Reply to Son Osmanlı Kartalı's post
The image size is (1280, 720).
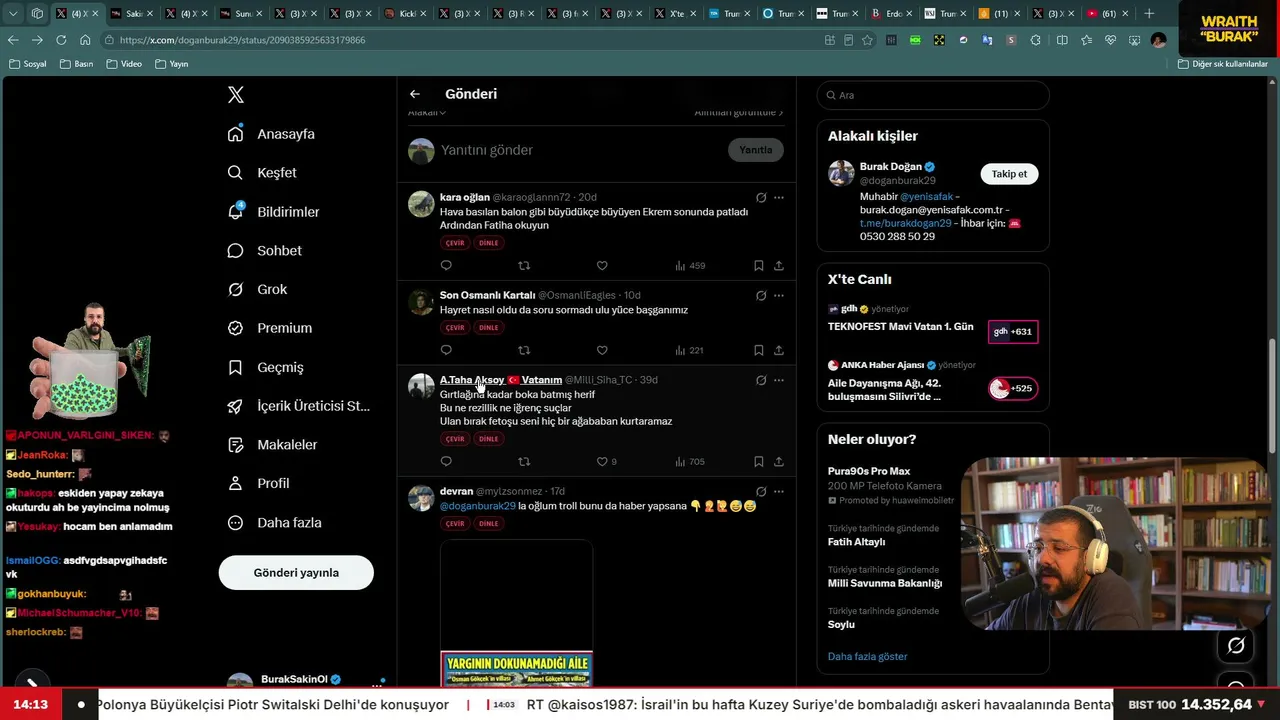click(446, 350)
